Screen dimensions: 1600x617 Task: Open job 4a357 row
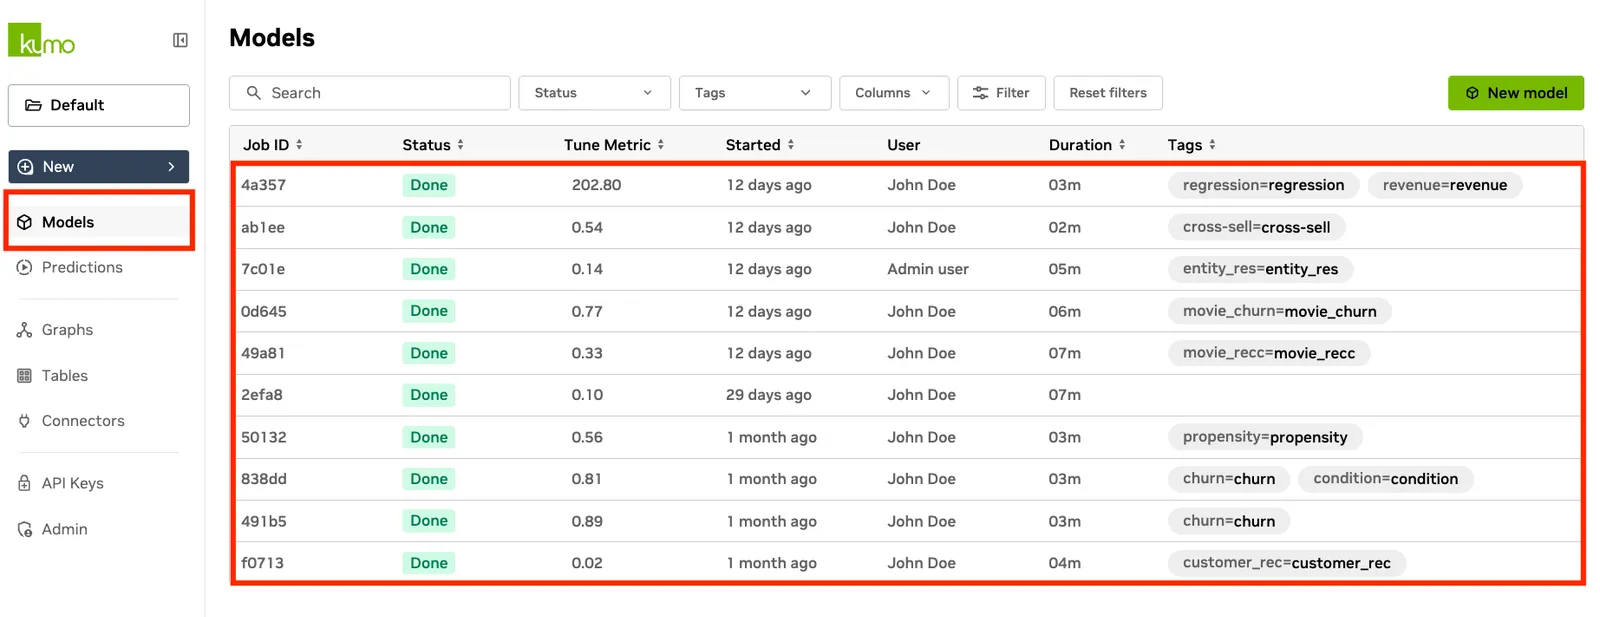907,185
